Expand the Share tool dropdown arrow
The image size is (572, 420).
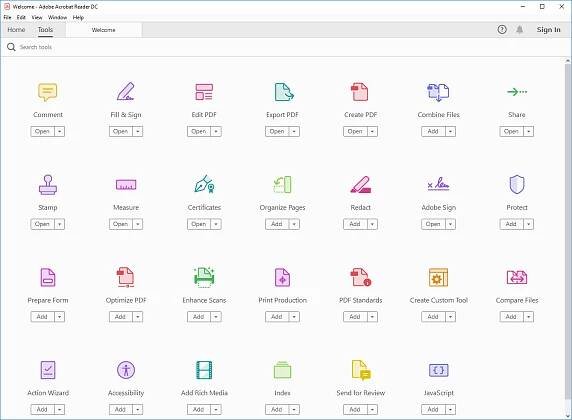pos(529,131)
